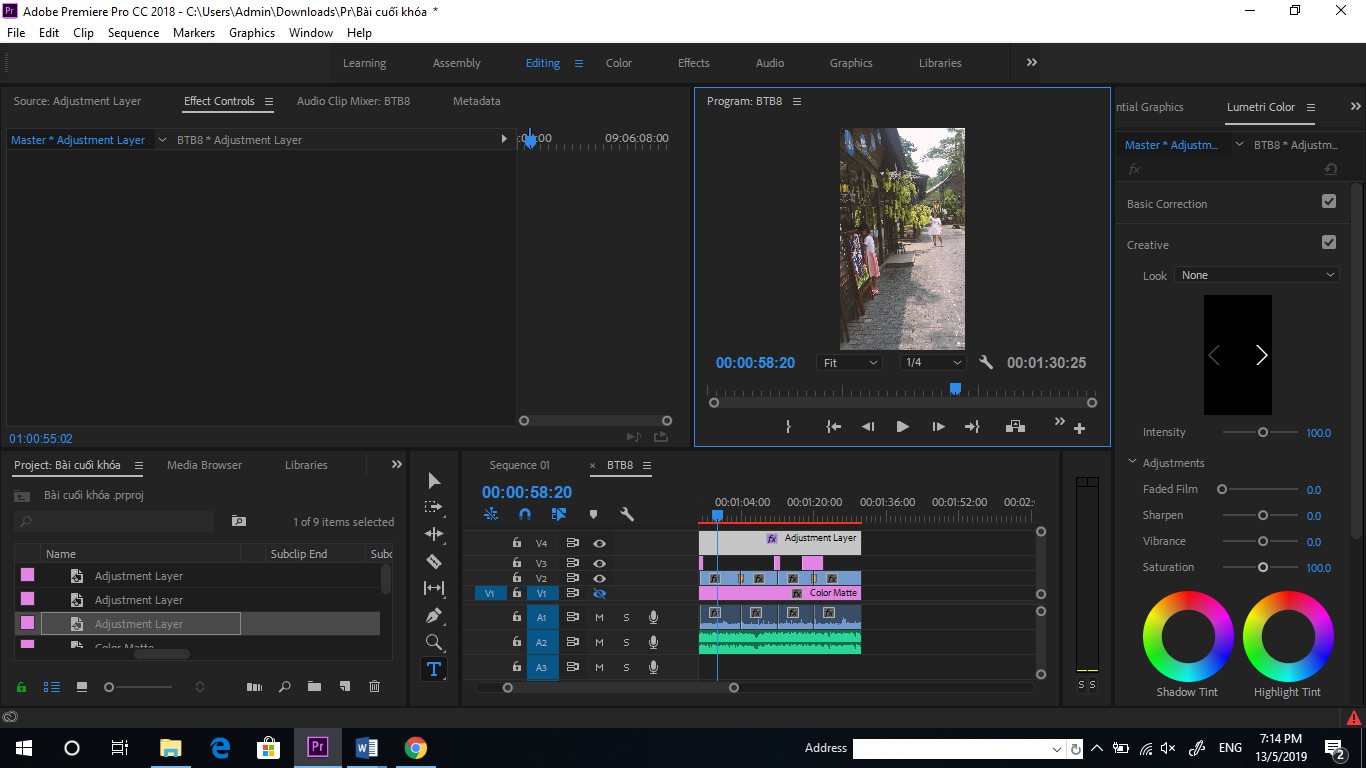Open the Graphics menu
Screen dimensions: 1366x768
252,32
